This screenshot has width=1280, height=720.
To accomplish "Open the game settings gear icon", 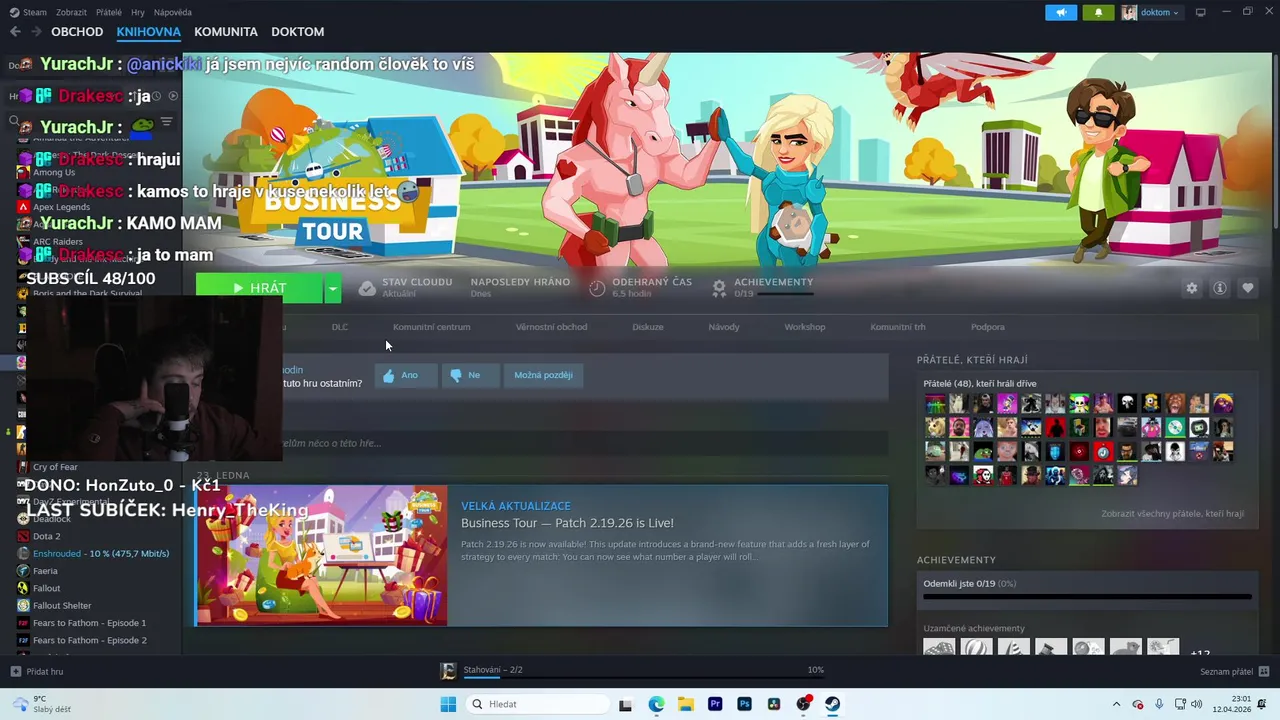I will point(1191,288).
